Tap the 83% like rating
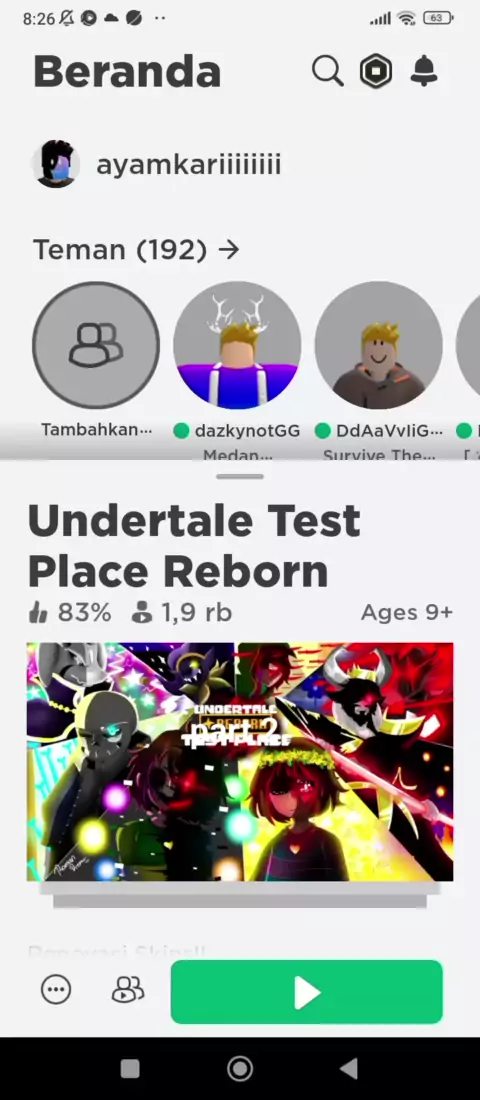This screenshot has width=480, height=1100. pyautogui.click(x=69, y=613)
